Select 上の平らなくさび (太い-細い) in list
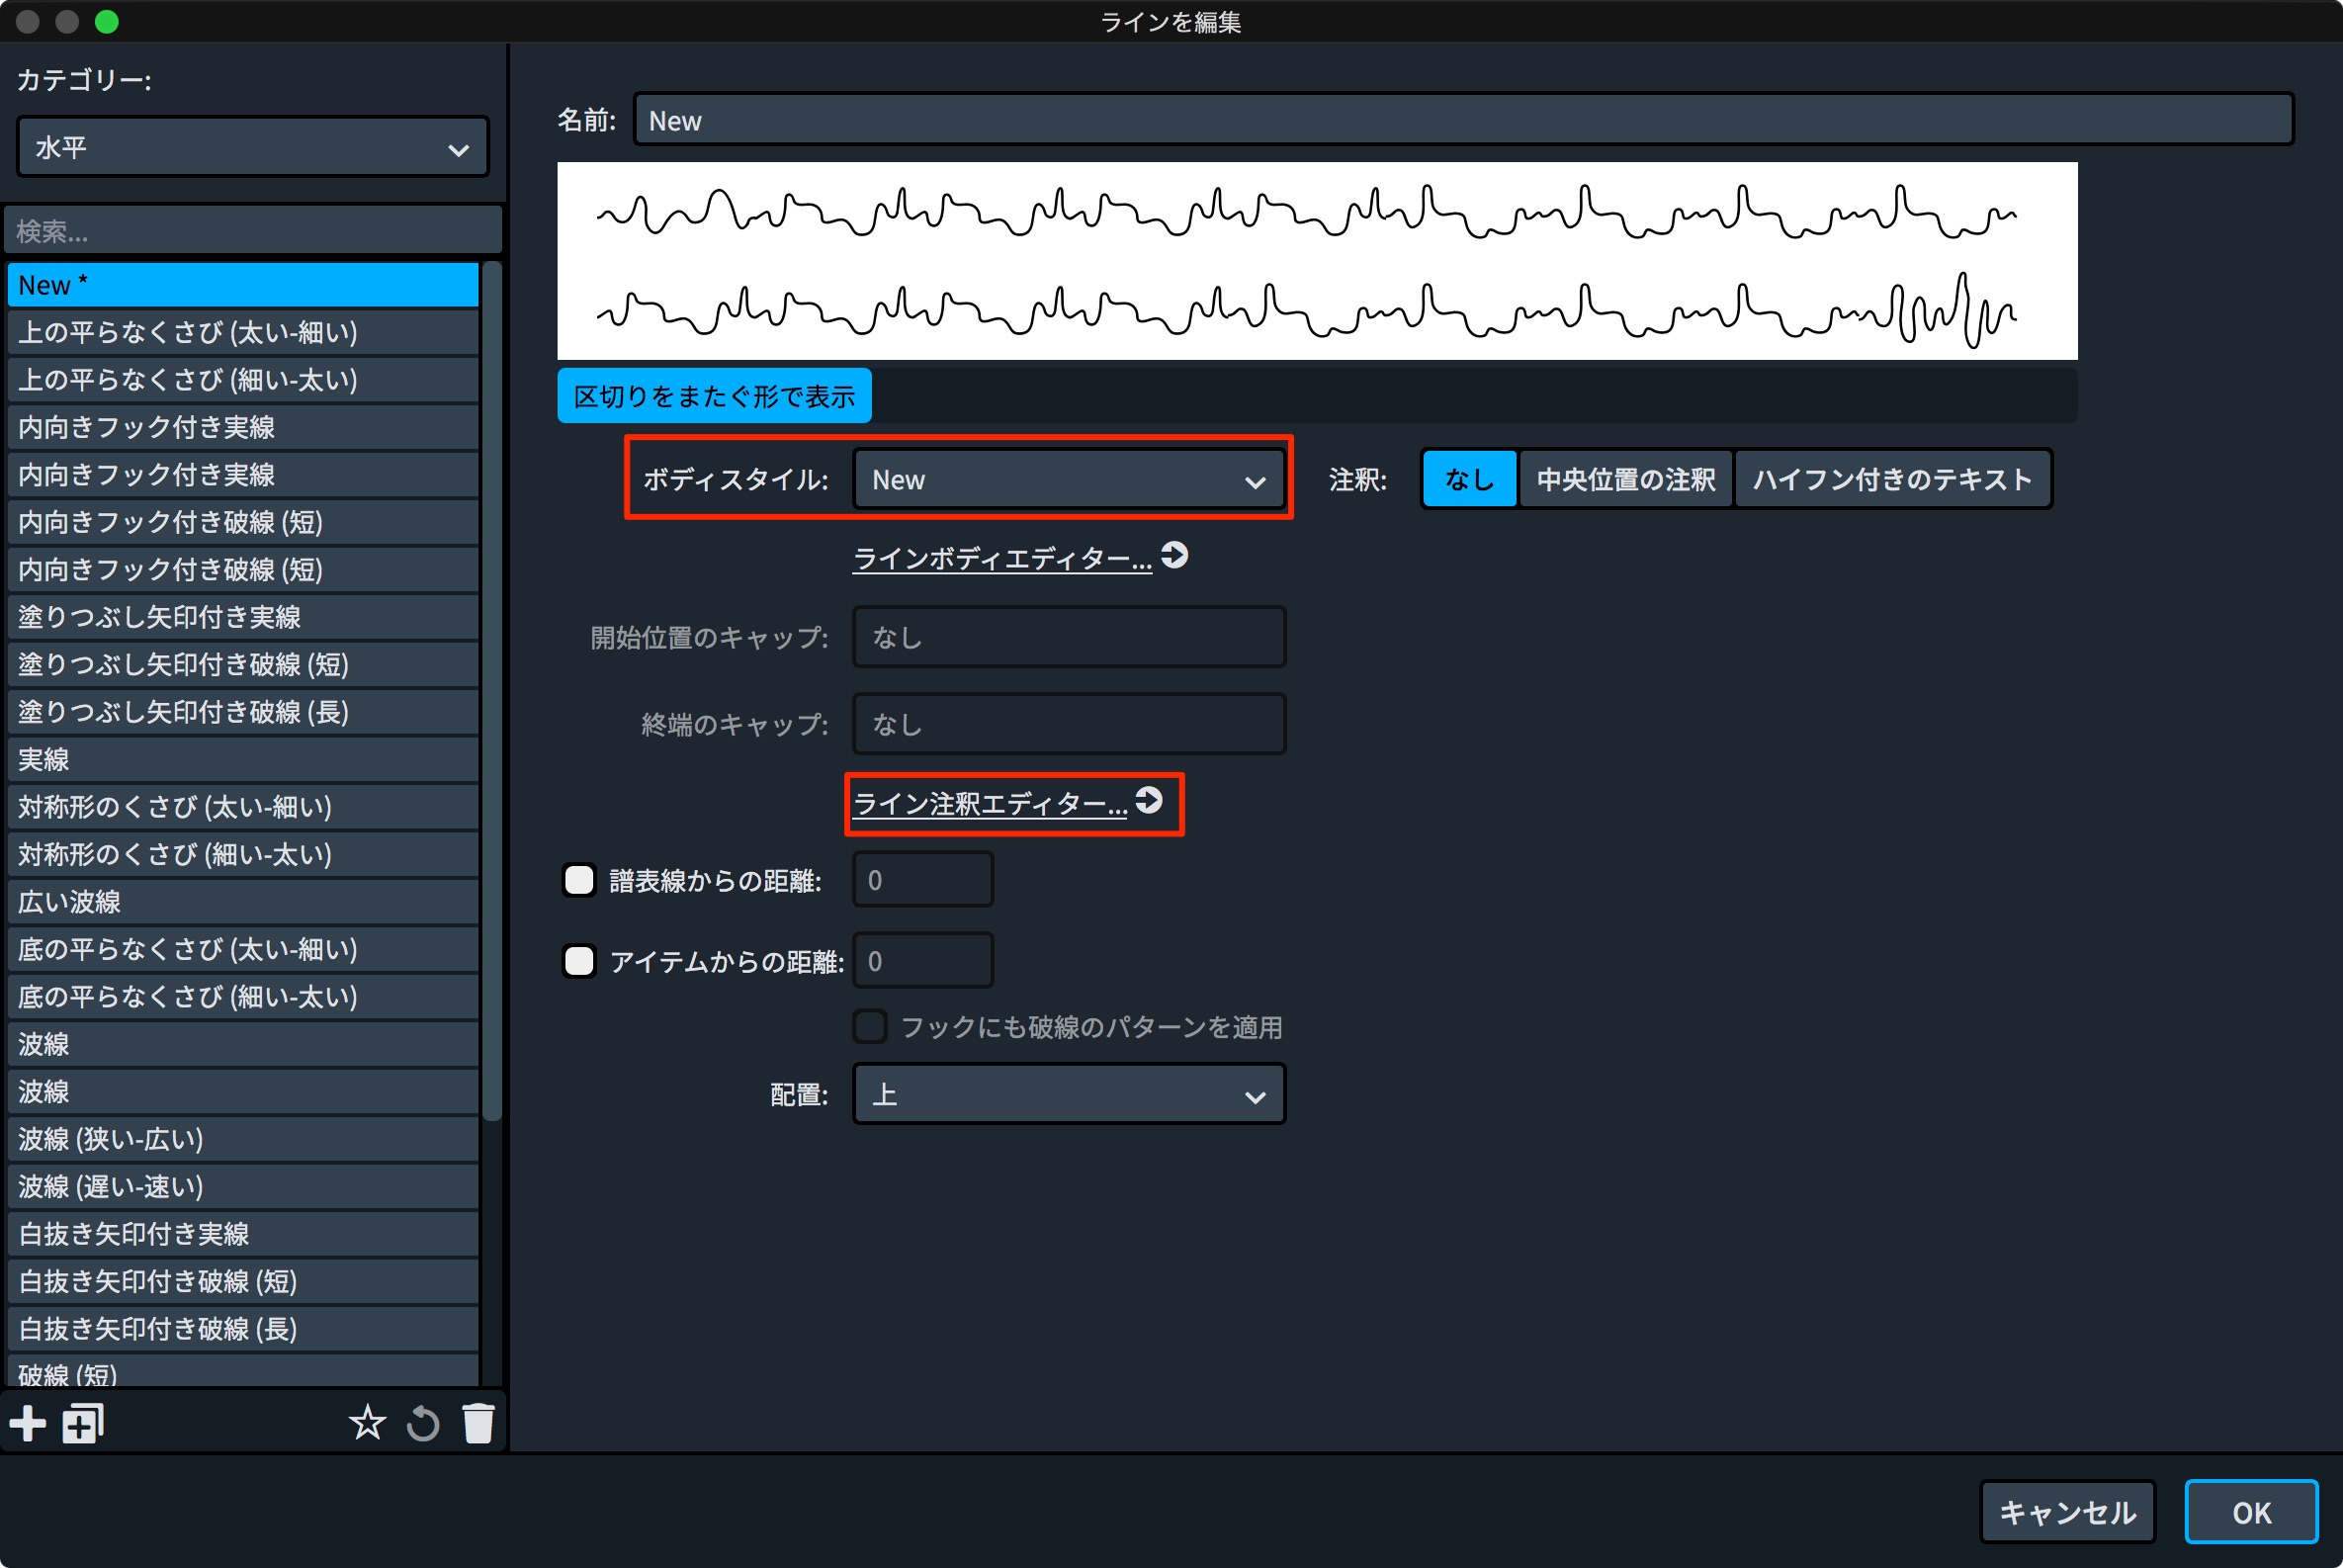This screenshot has width=2343, height=1568. pos(243,332)
